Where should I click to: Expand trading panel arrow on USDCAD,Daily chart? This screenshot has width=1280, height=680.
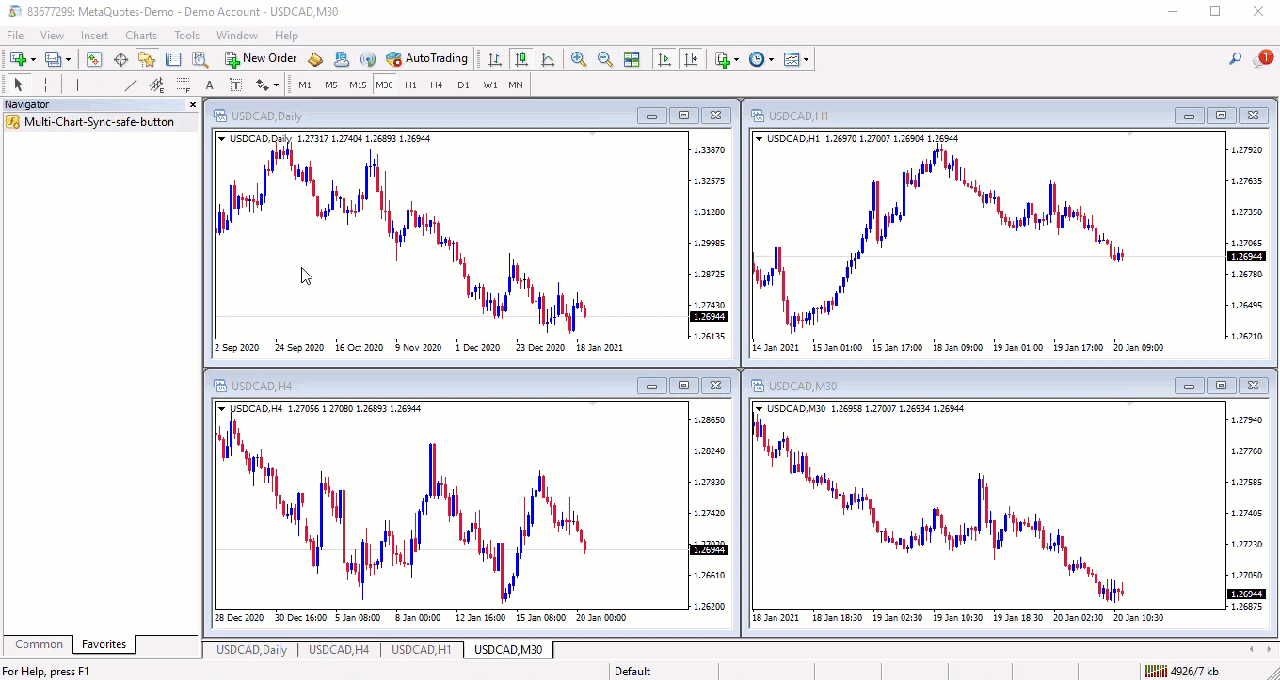222,139
